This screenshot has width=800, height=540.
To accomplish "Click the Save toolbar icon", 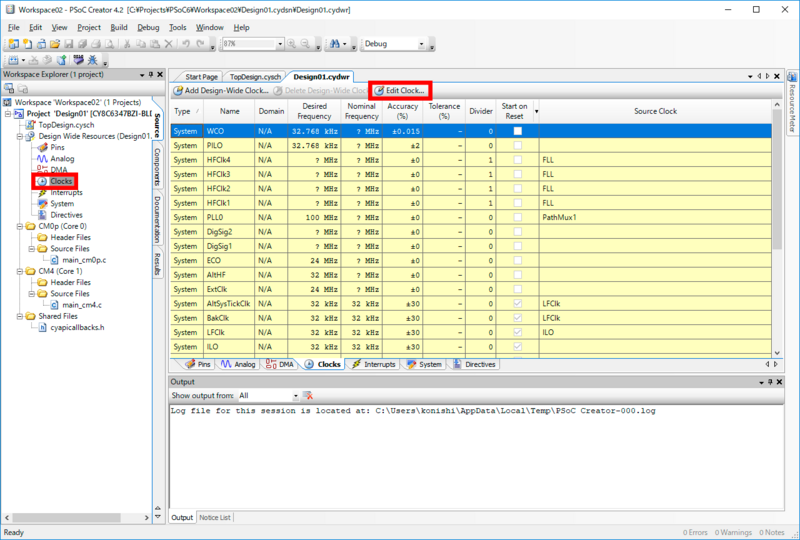I will [68, 44].
